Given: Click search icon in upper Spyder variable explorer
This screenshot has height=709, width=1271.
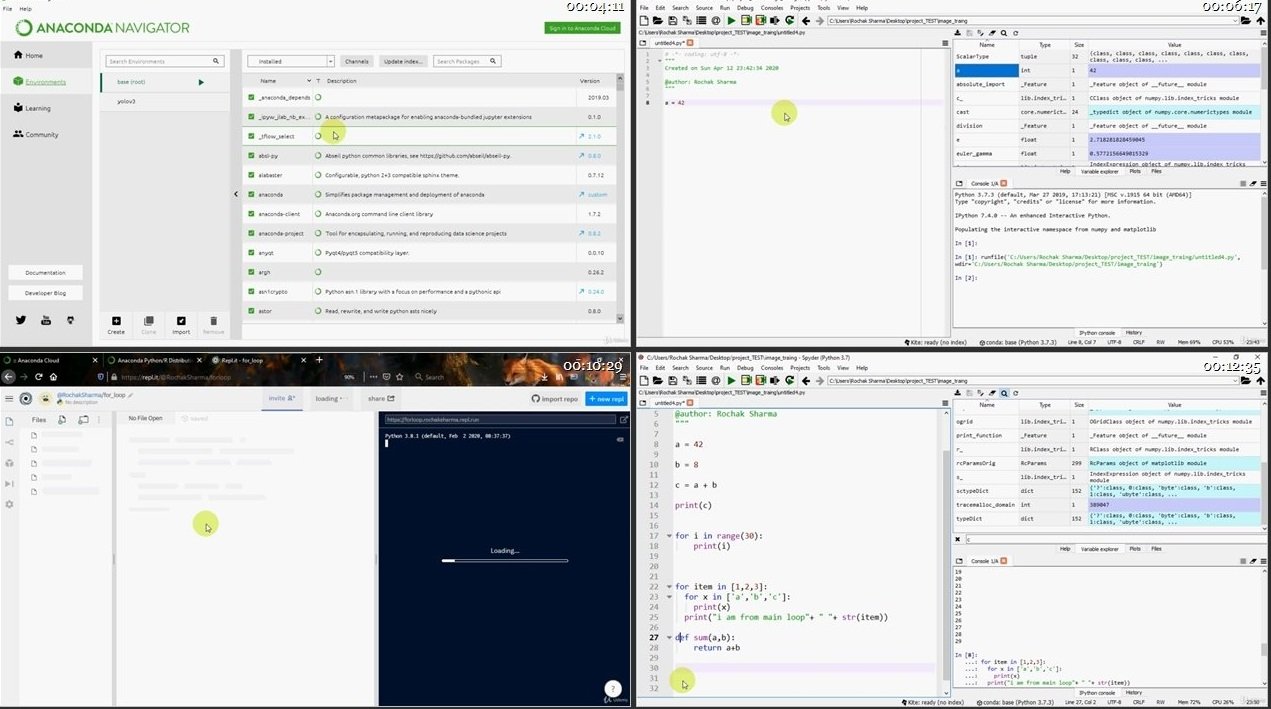Looking at the screenshot, I should (1004, 34).
